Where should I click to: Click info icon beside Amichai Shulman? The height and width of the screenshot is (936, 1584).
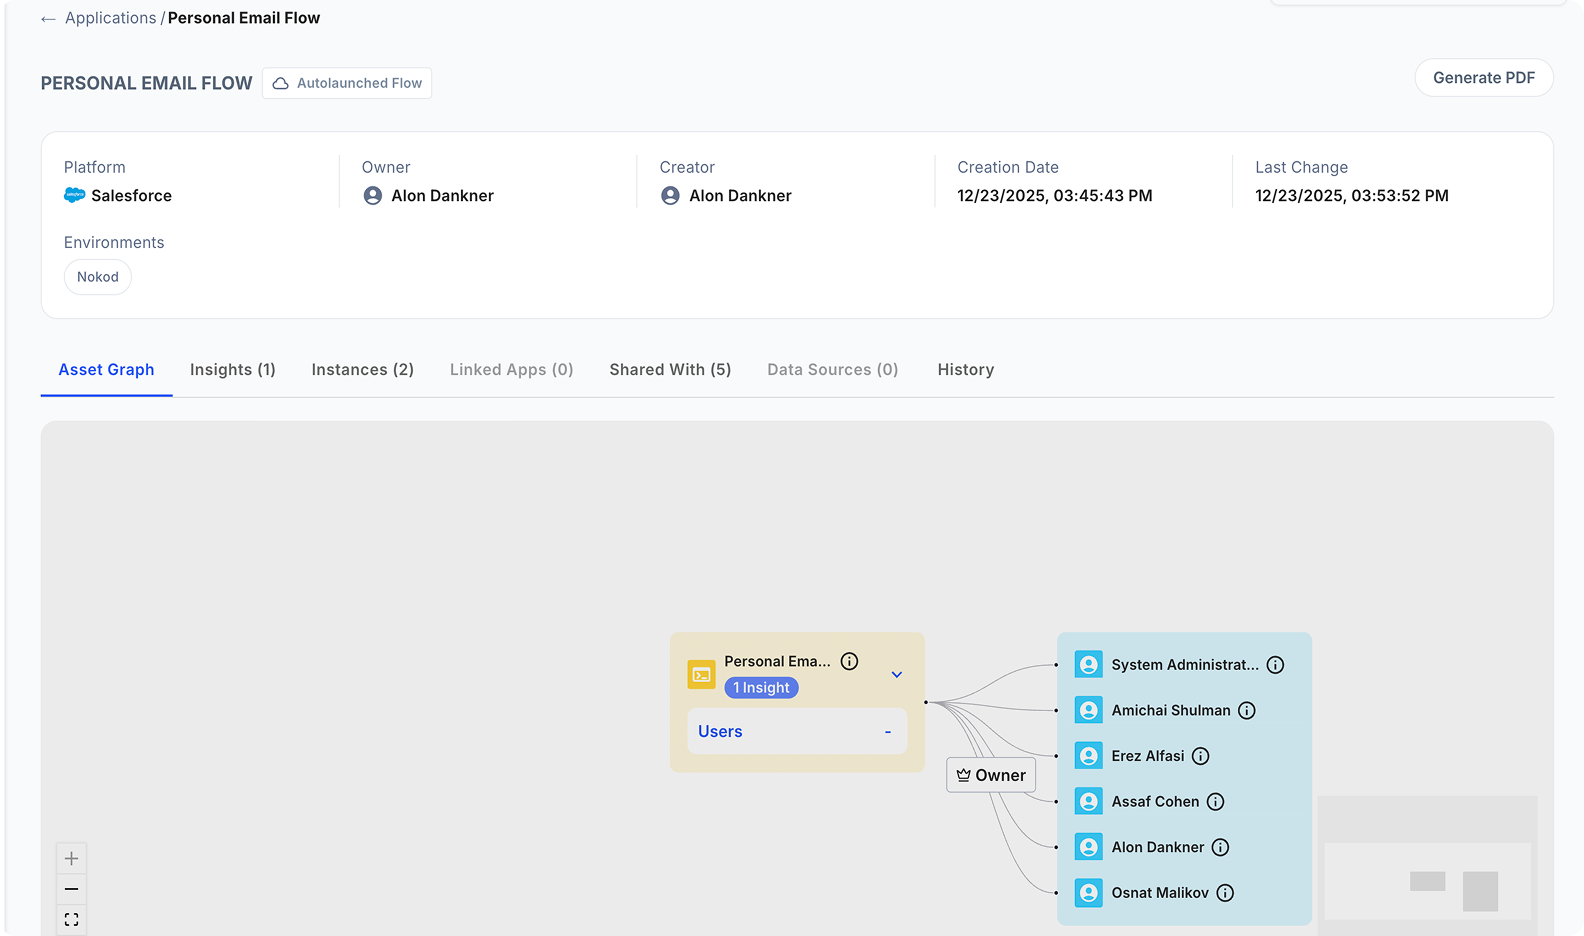tap(1246, 711)
